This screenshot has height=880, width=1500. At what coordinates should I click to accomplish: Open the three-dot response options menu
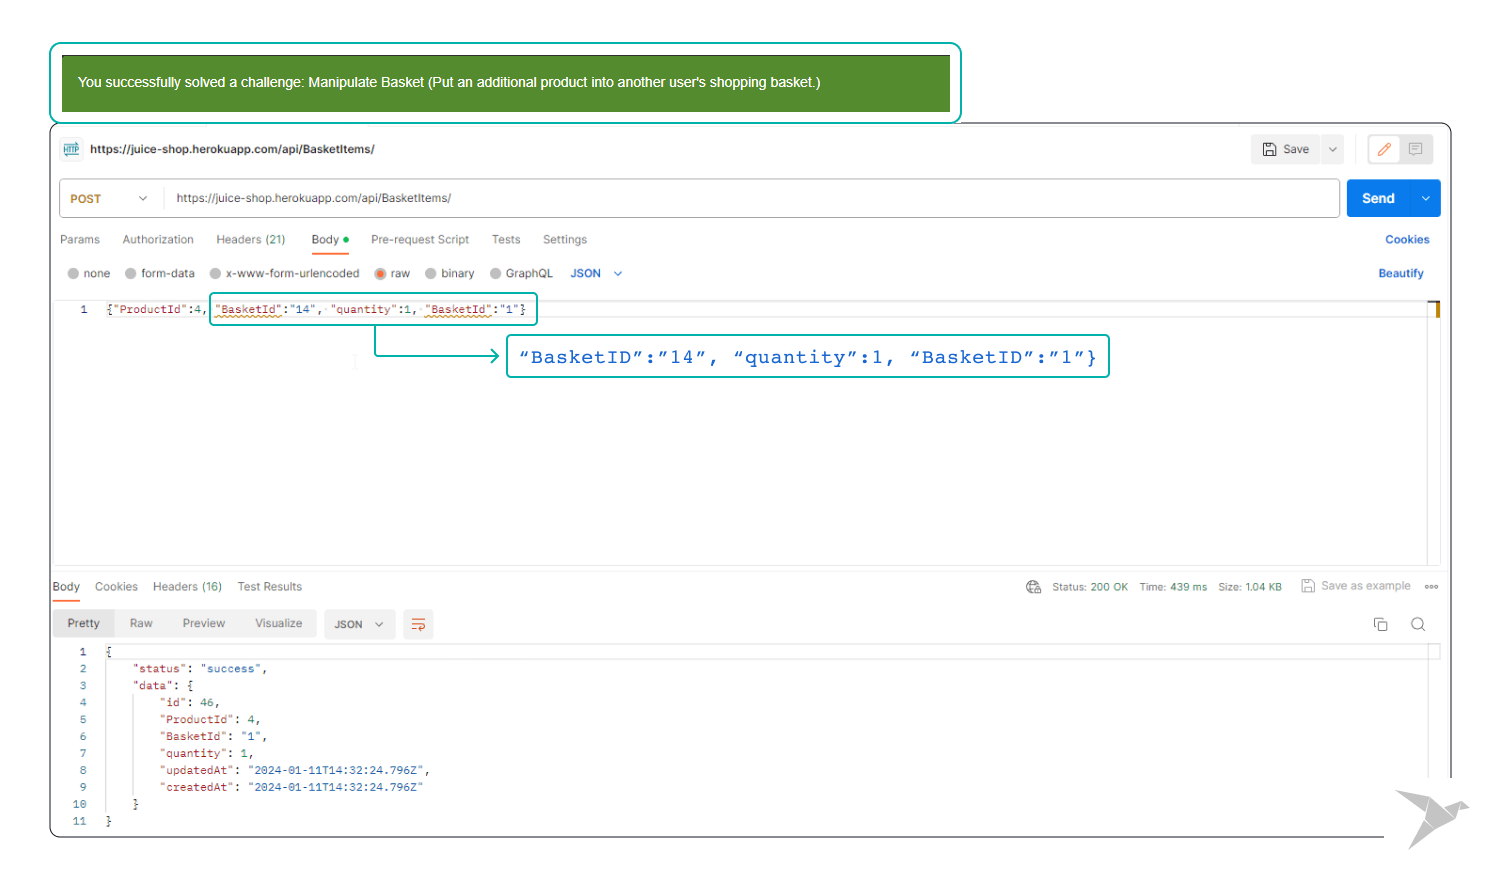click(1431, 587)
